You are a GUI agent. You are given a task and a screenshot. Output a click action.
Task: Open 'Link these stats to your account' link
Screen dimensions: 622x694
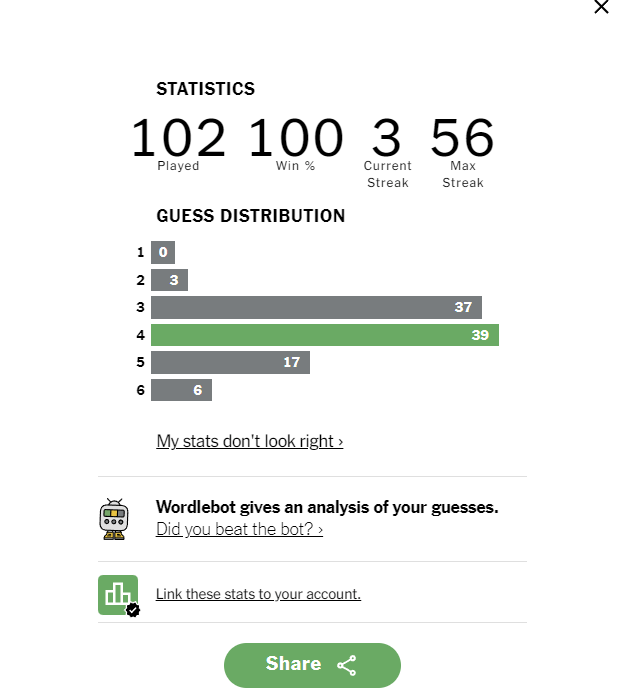pos(258,594)
